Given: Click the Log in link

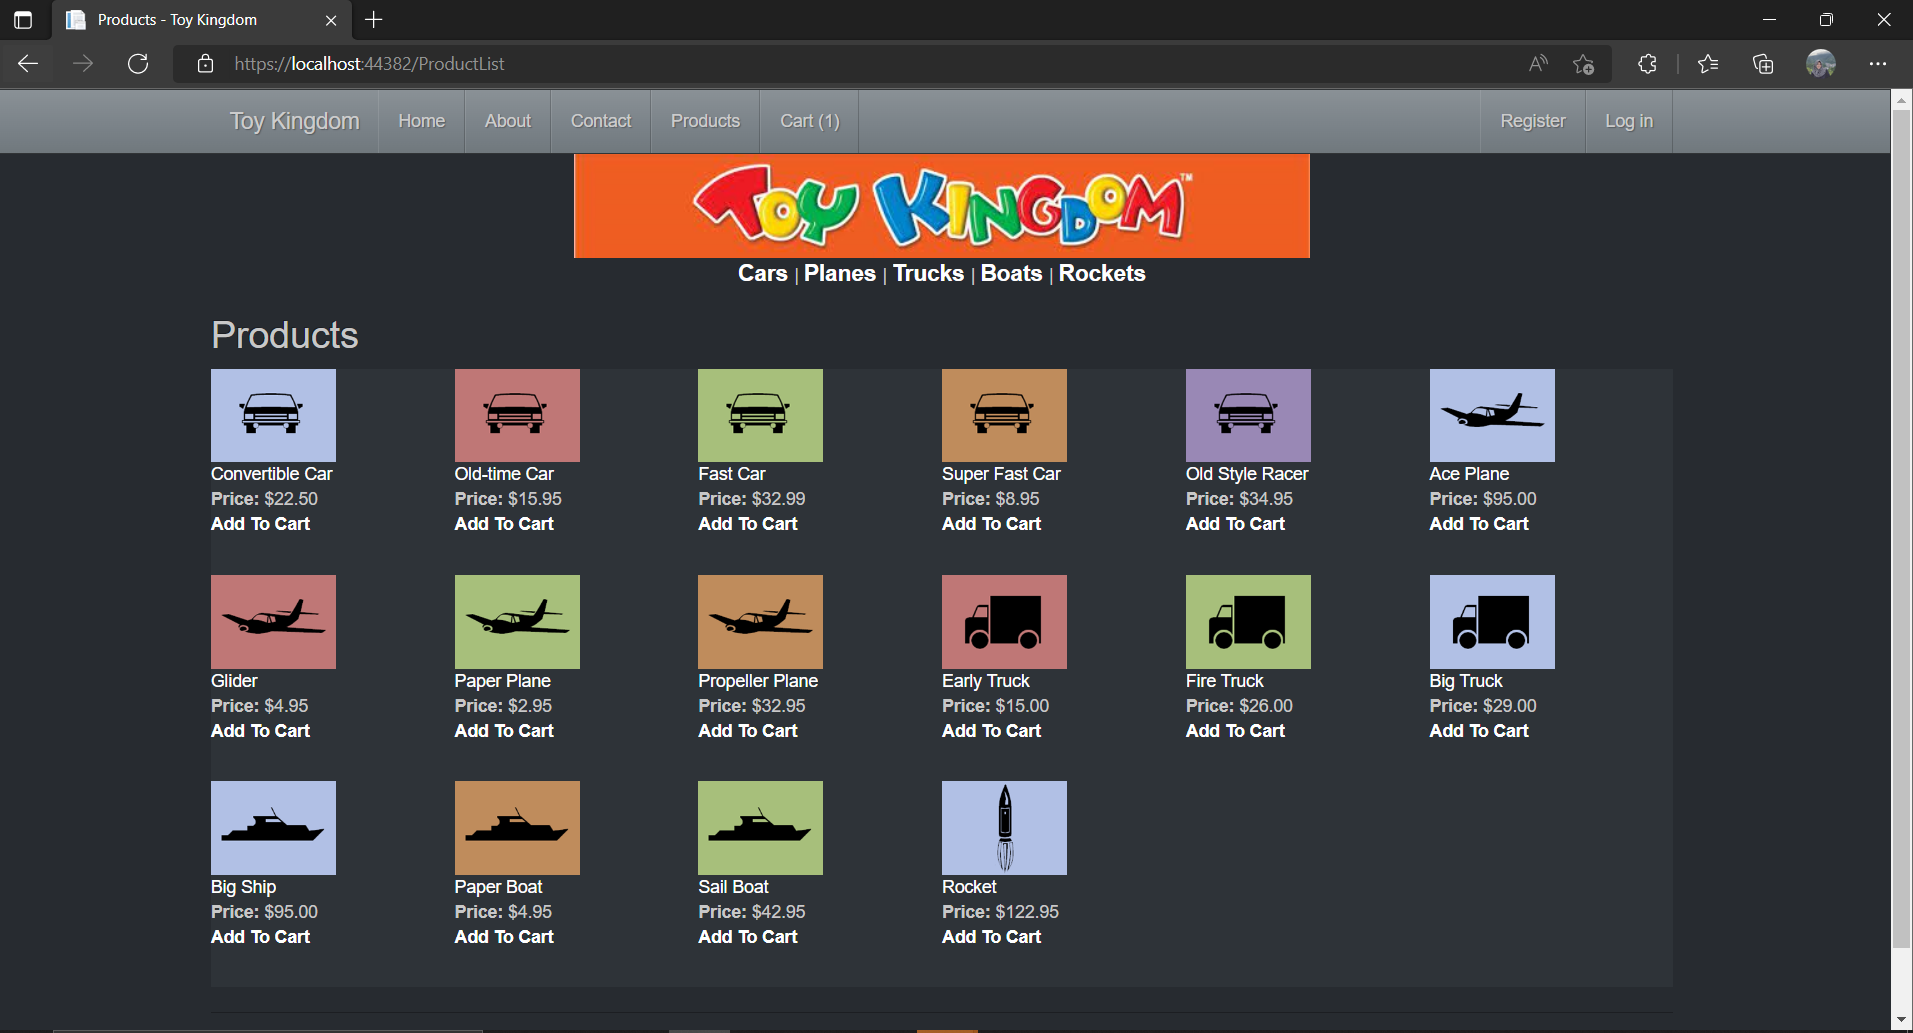Looking at the screenshot, I should pyautogui.click(x=1628, y=121).
